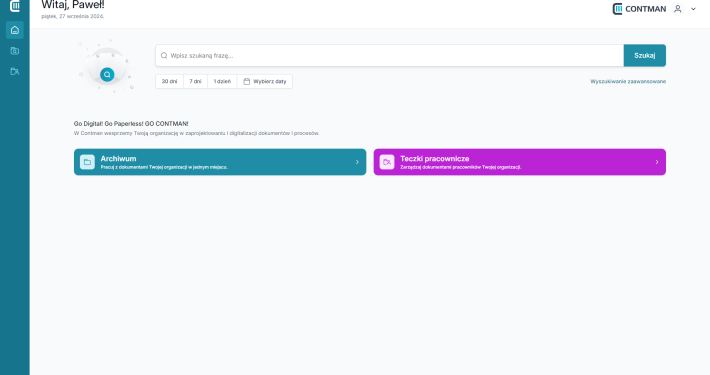
Task: Expand Teczki pracownicze card chevron arrow
Action: (x=657, y=162)
